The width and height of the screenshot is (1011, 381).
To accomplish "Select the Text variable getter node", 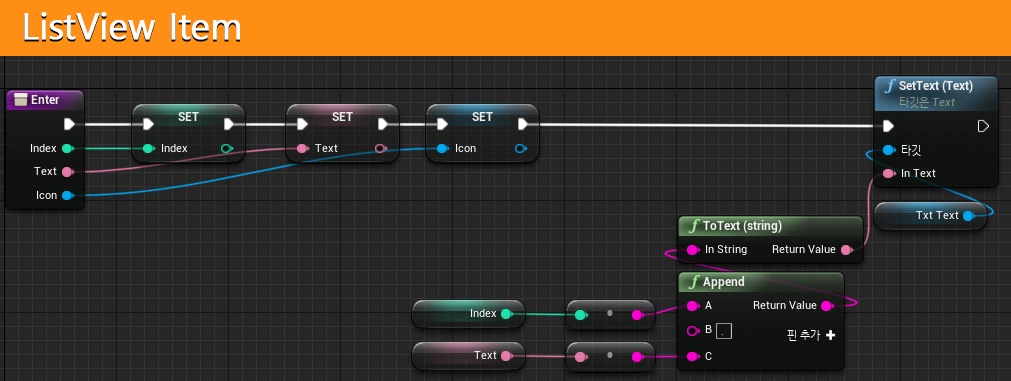I will (x=468, y=356).
